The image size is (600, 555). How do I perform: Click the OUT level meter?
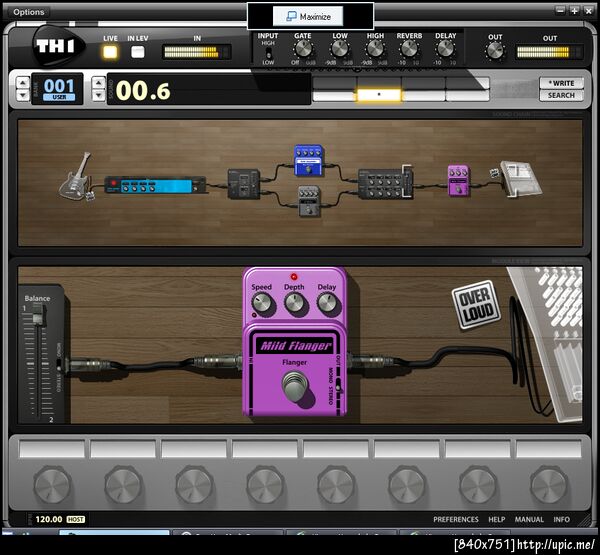(549, 52)
